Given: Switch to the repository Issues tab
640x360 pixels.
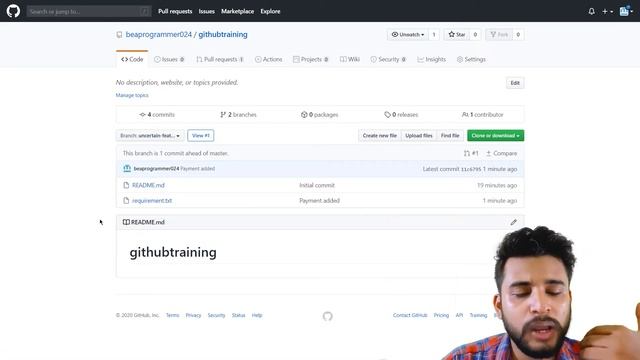Looking at the screenshot, I should pyautogui.click(x=169, y=59).
